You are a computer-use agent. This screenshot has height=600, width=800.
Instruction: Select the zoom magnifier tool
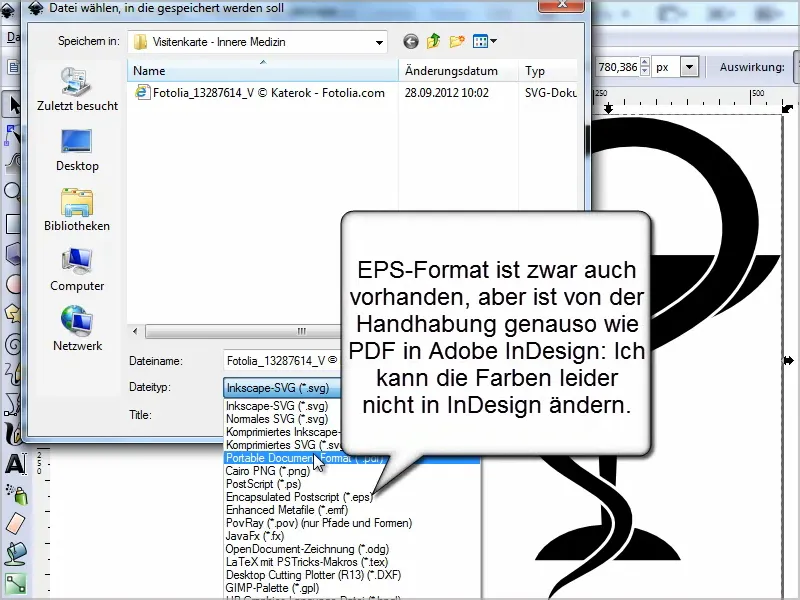pos(12,192)
